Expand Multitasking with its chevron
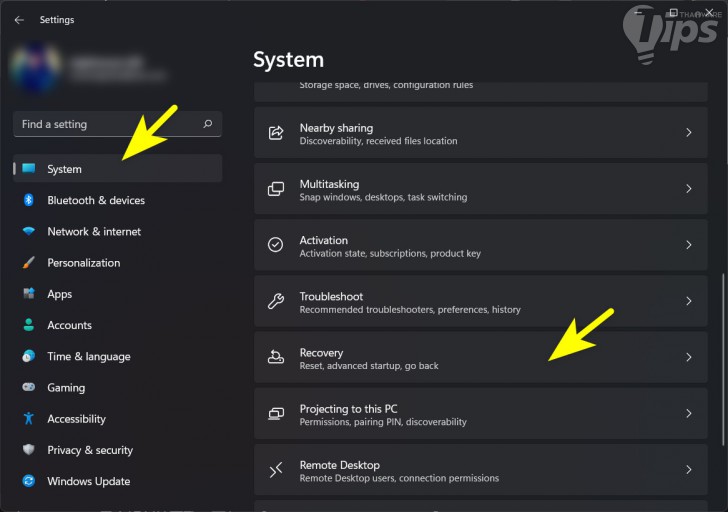This screenshot has height=512, width=728. point(689,189)
